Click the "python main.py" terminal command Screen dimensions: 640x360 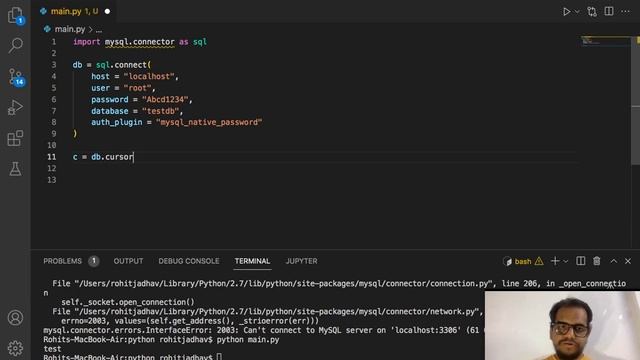pos(248,340)
